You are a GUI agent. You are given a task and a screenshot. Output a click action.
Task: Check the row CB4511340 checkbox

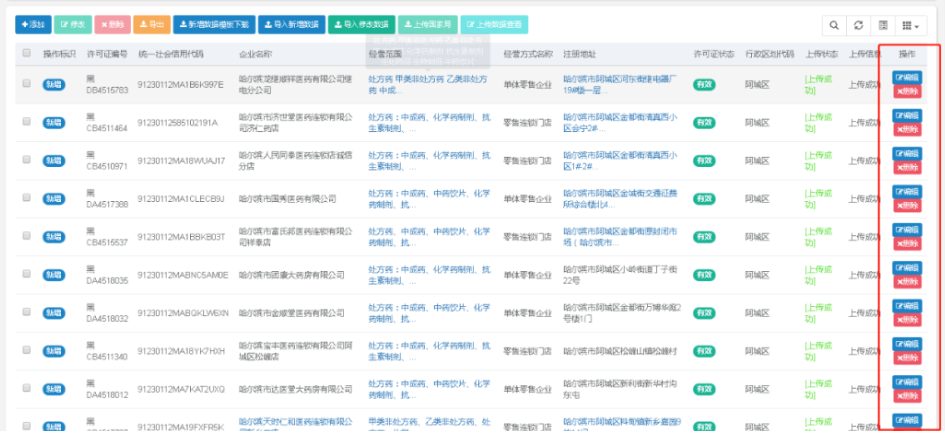coord(27,350)
